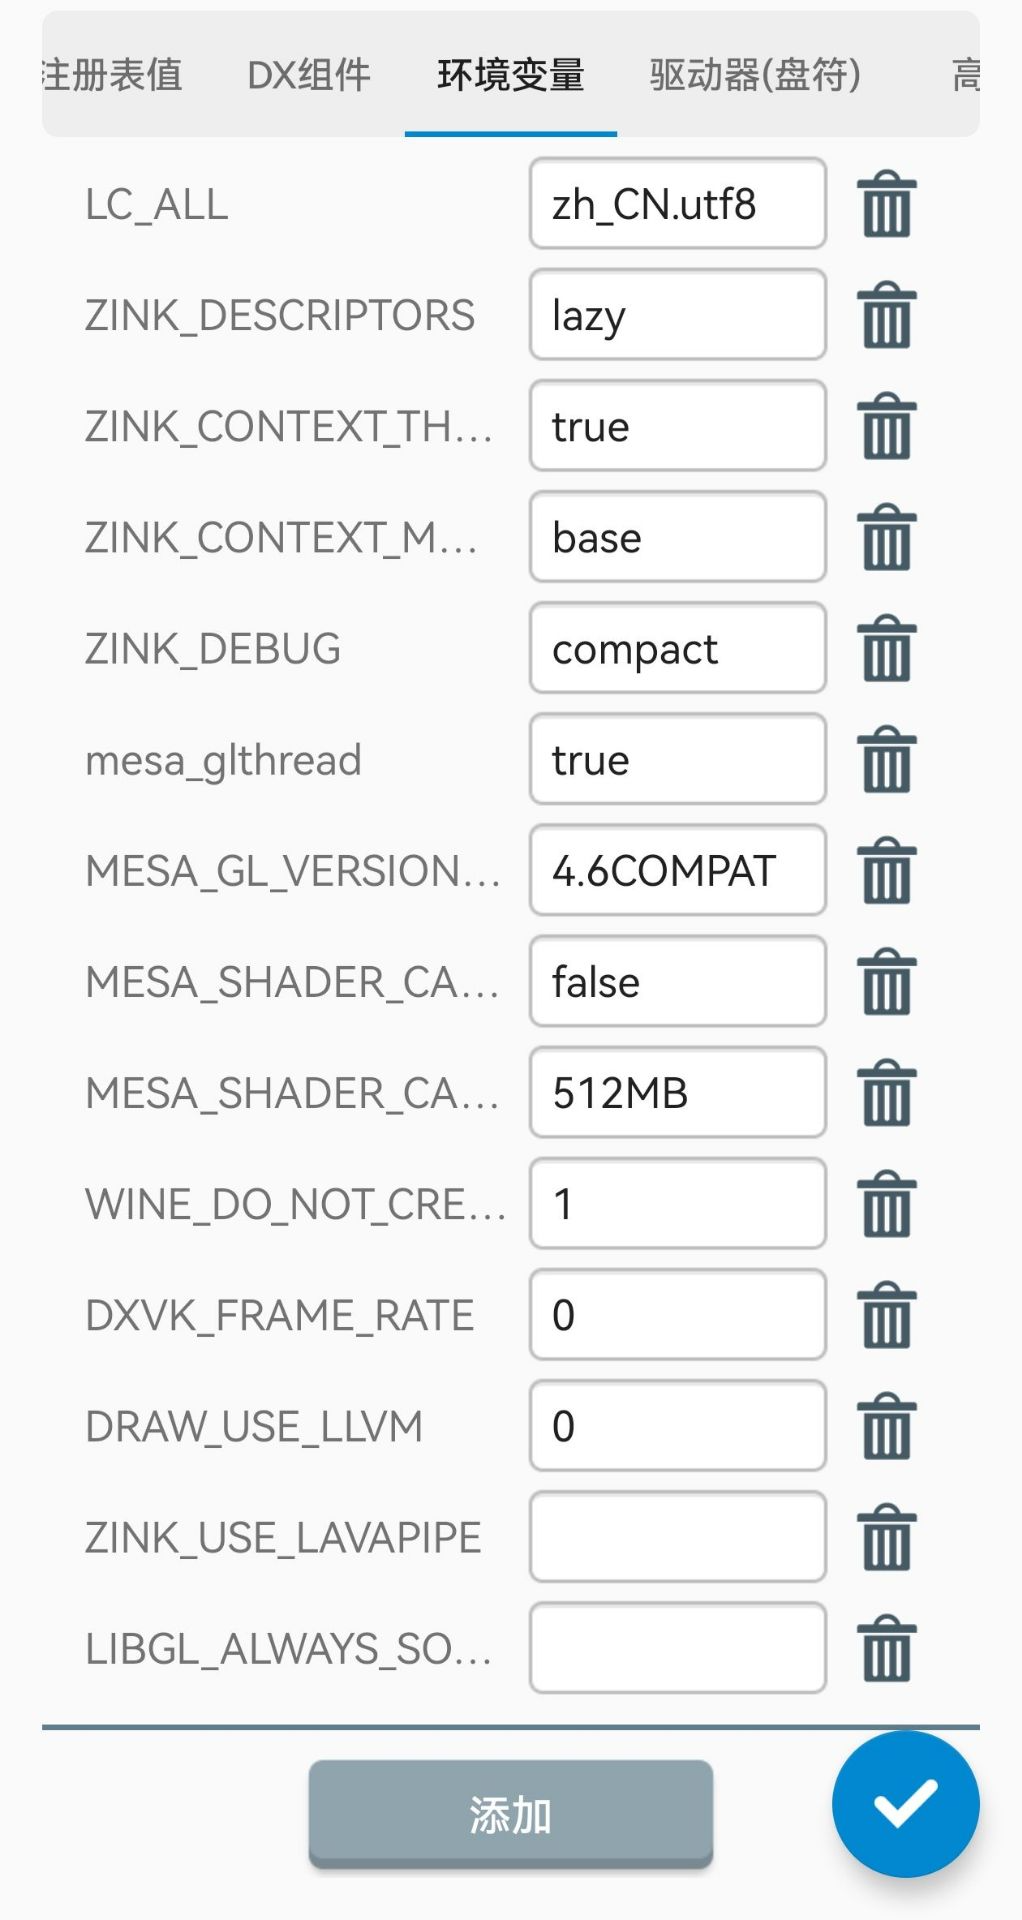Trash the mesa_glthread variable
This screenshot has height=1920, width=1022.
[886, 759]
